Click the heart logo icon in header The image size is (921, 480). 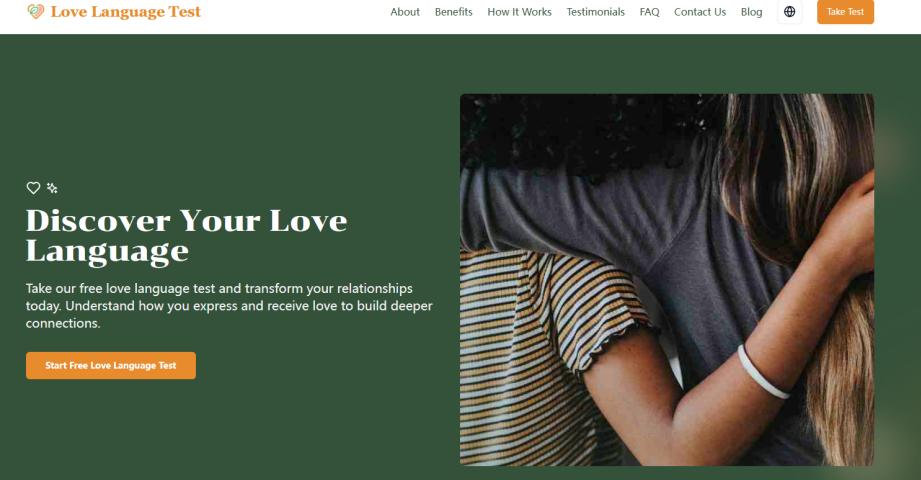tap(35, 12)
